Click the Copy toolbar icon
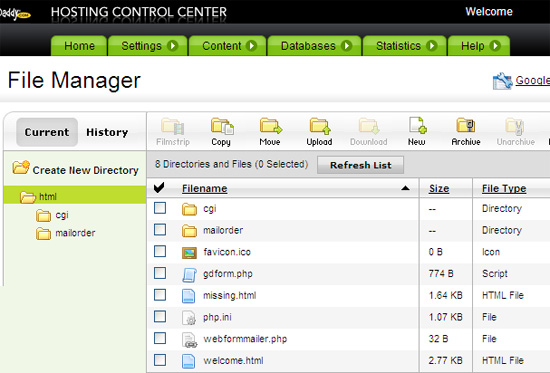 point(222,127)
